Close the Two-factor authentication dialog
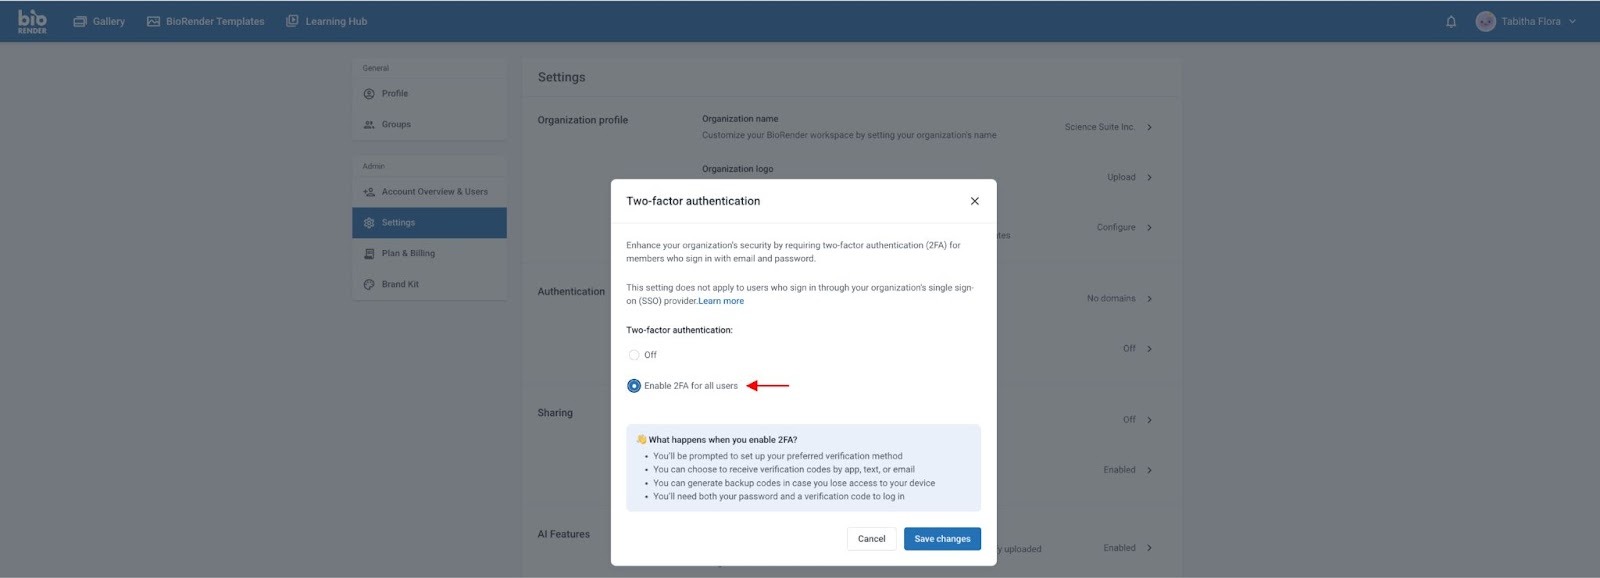The height and width of the screenshot is (578, 1600). pyautogui.click(x=974, y=201)
